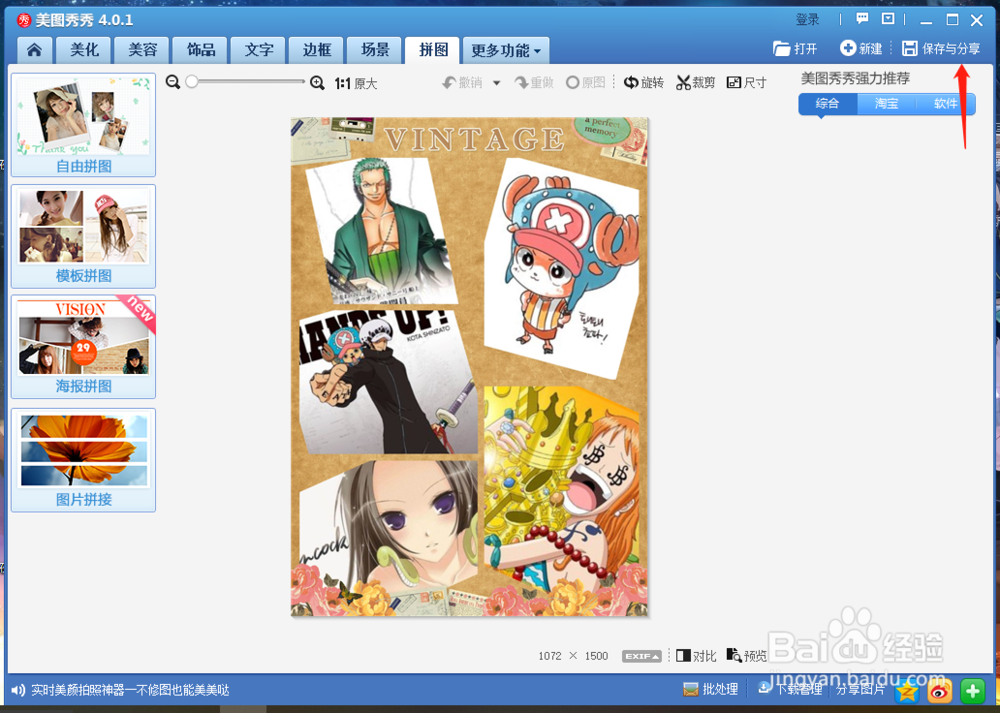Open the 裁剪 (crop) tool

tap(696, 82)
